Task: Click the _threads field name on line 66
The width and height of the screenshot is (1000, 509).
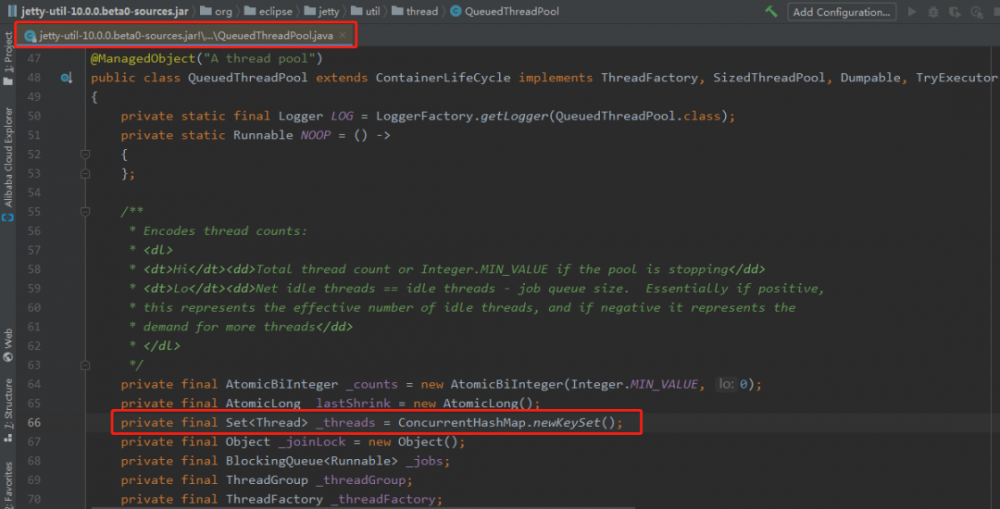Action: pyautogui.click(x=345, y=423)
